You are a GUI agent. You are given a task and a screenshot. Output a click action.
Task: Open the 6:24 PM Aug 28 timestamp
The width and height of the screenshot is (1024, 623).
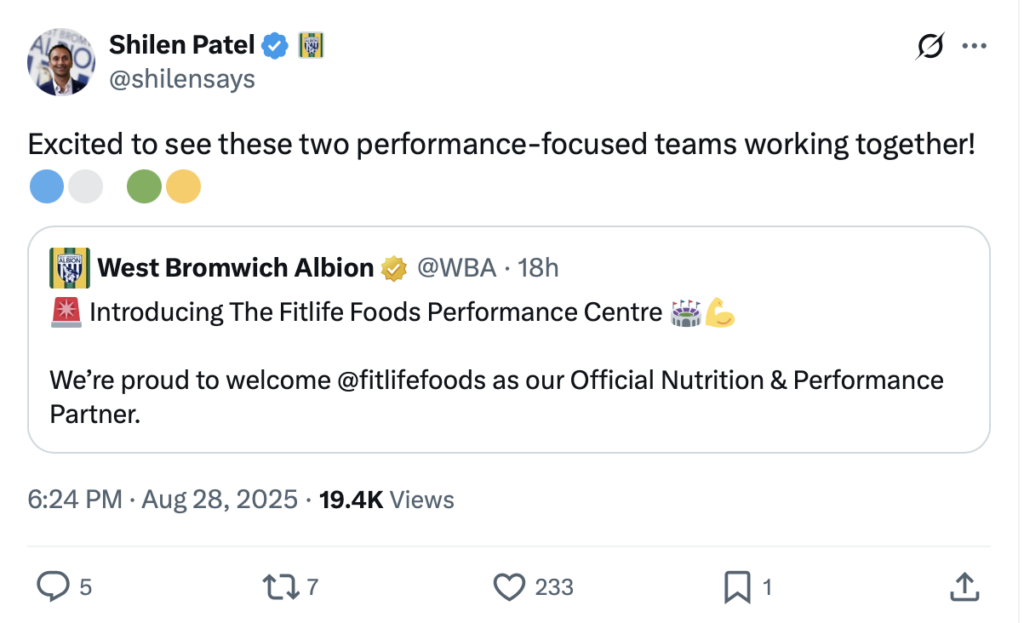pyautogui.click(x=162, y=499)
